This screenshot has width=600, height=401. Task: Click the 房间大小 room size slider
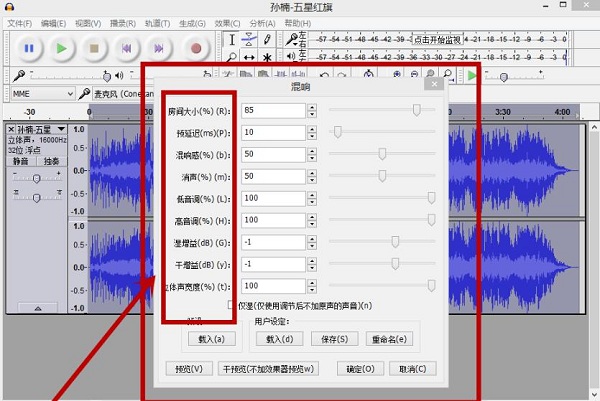pyautogui.click(x=382, y=109)
